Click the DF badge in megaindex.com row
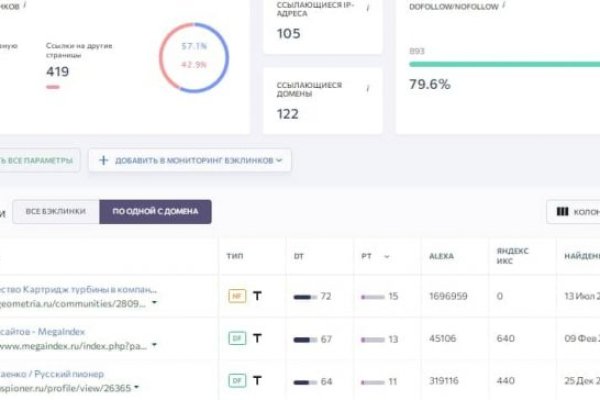Screen dimensions: 600x400 (237, 338)
